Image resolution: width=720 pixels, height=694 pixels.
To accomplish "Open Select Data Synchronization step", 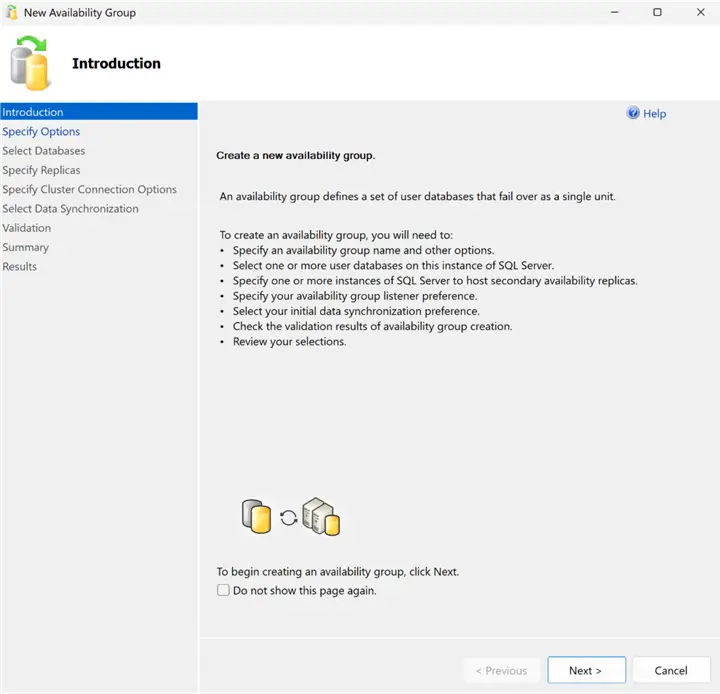I will tap(70, 209).
